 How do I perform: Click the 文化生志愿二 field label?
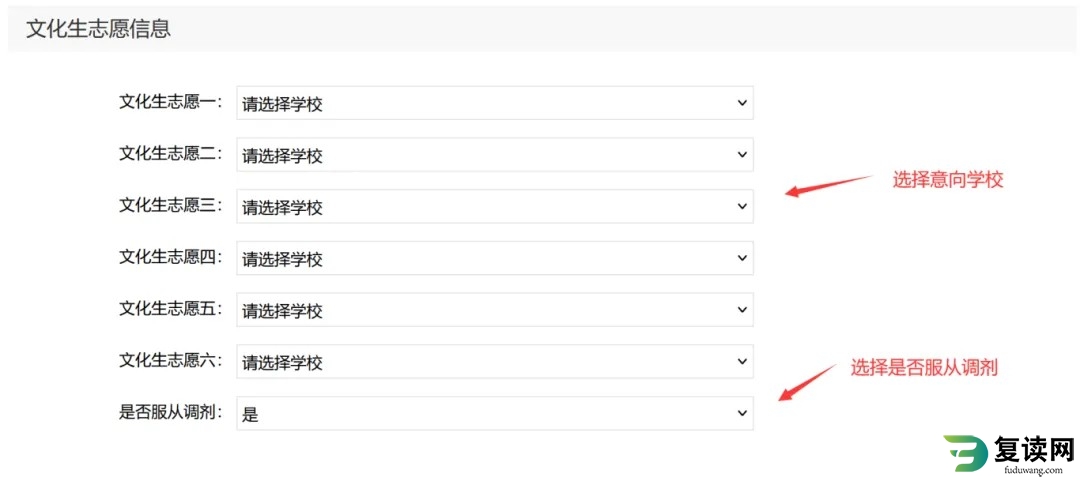pos(171,153)
